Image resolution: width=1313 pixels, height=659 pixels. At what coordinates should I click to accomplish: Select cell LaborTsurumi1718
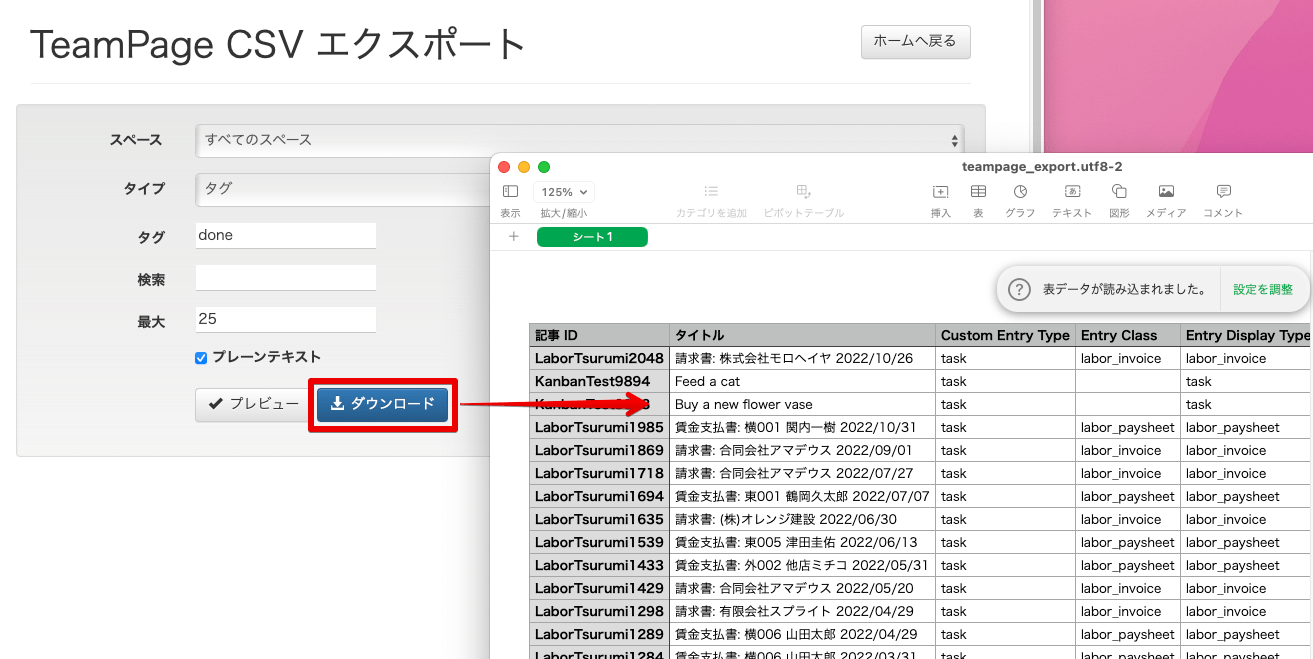(599, 473)
